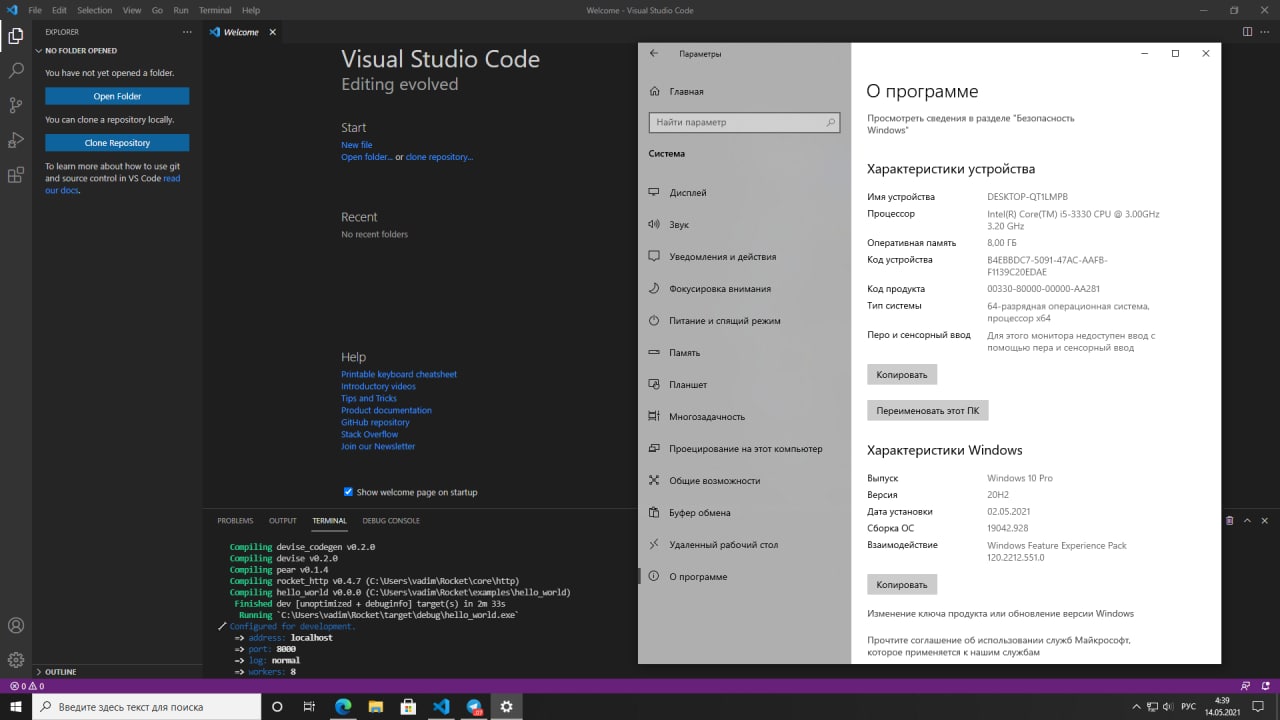
Task: Open the Selection menu
Action: coord(95,10)
